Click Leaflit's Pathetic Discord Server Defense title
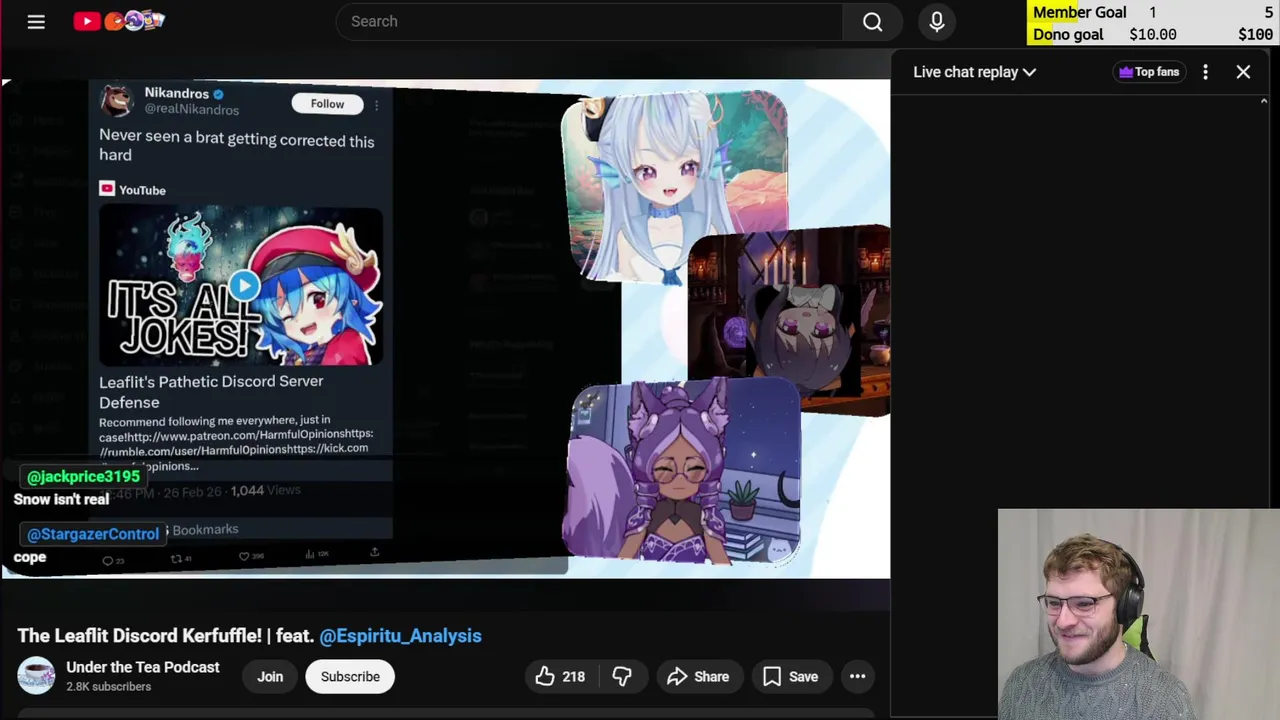This screenshot has width=1280, height=720. click(211, 392)
